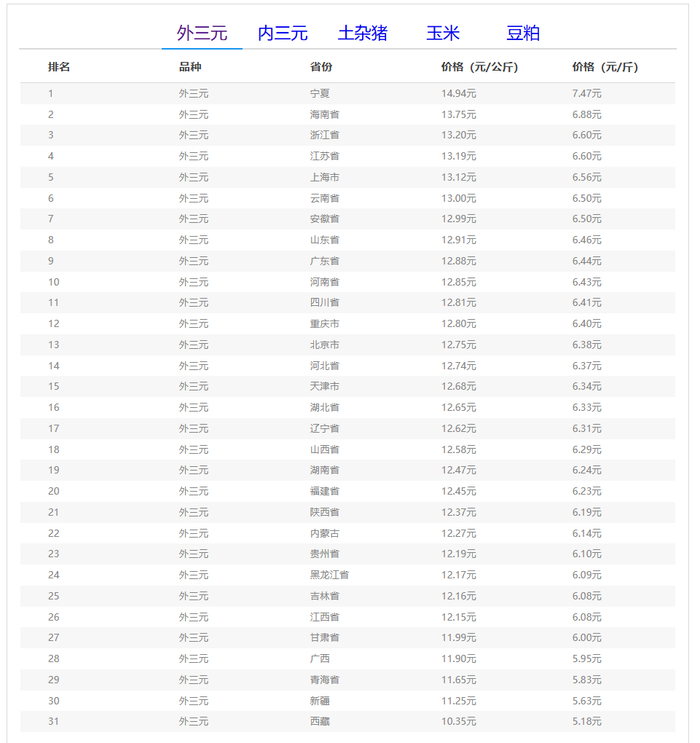Select province cell 吉林省
The height and width of the screenshot is (743, 700).
click(x=325, y=596)
